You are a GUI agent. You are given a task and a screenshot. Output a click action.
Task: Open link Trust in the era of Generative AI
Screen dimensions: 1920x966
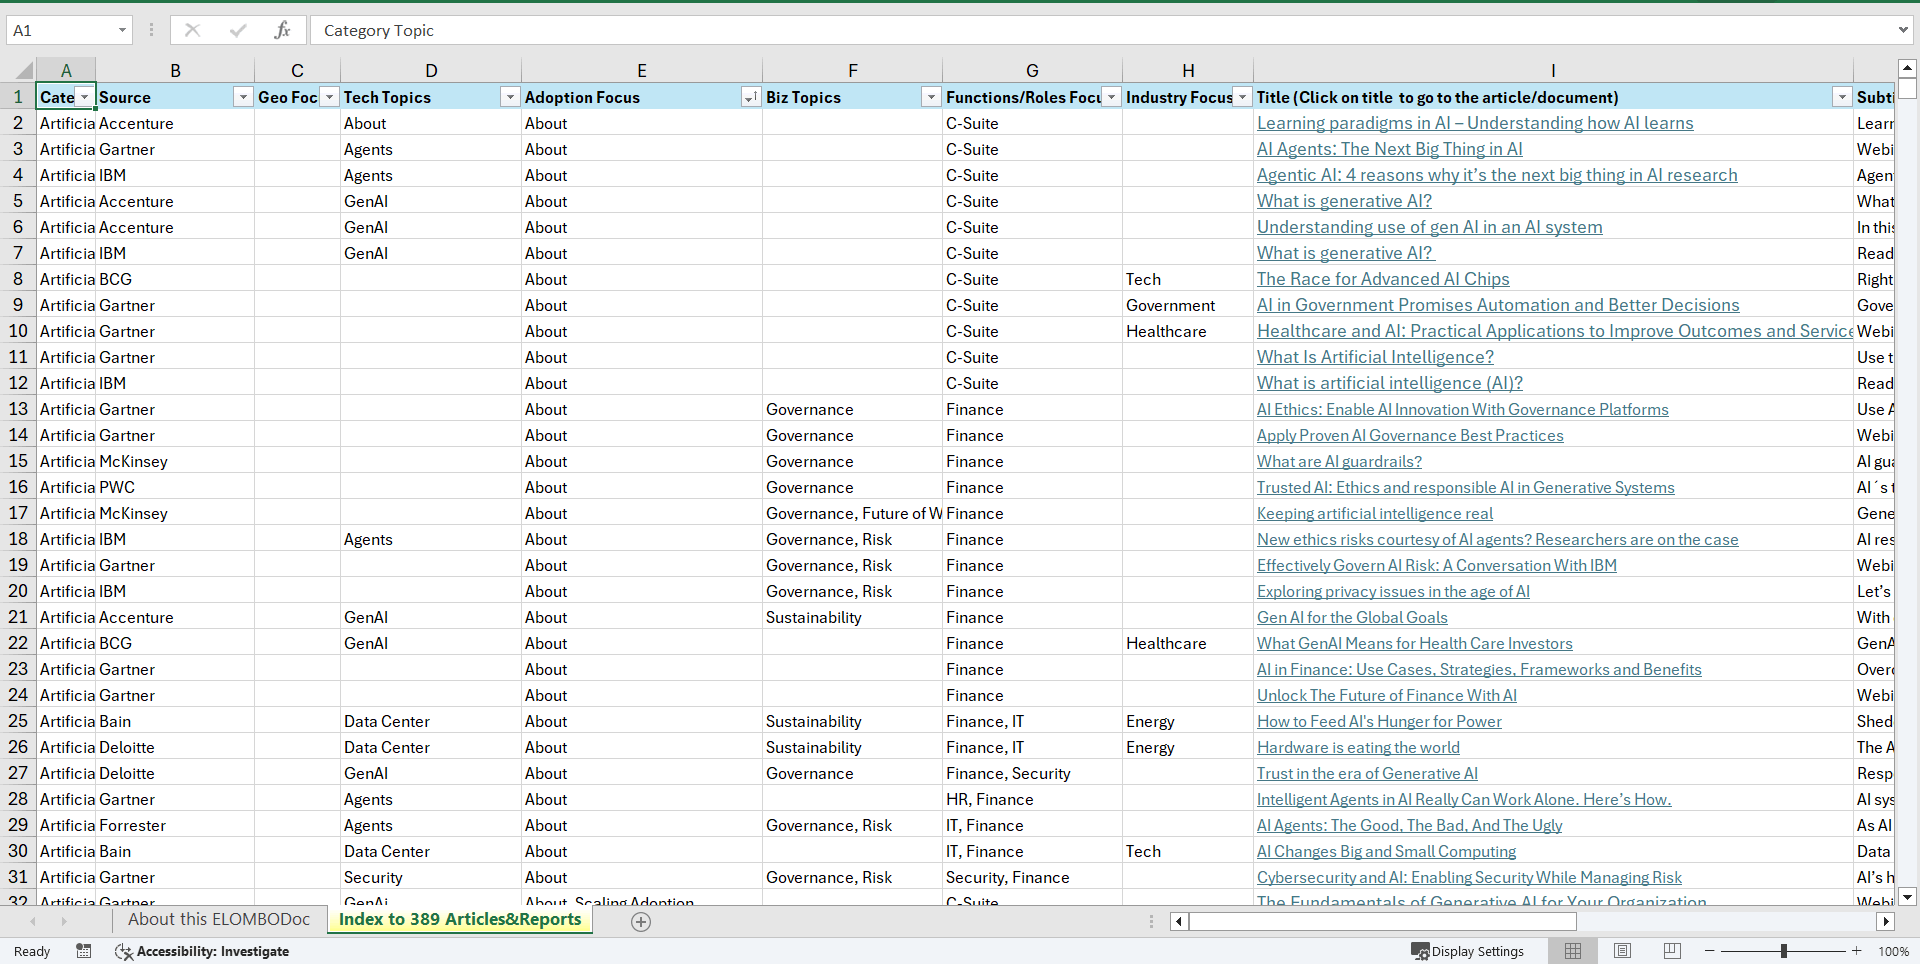point(1367,773)
